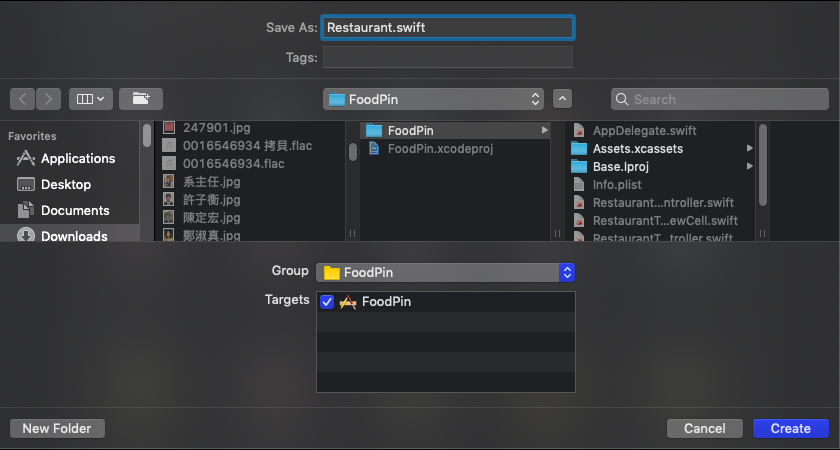Click the back navigation arrow

pos(23,99)
